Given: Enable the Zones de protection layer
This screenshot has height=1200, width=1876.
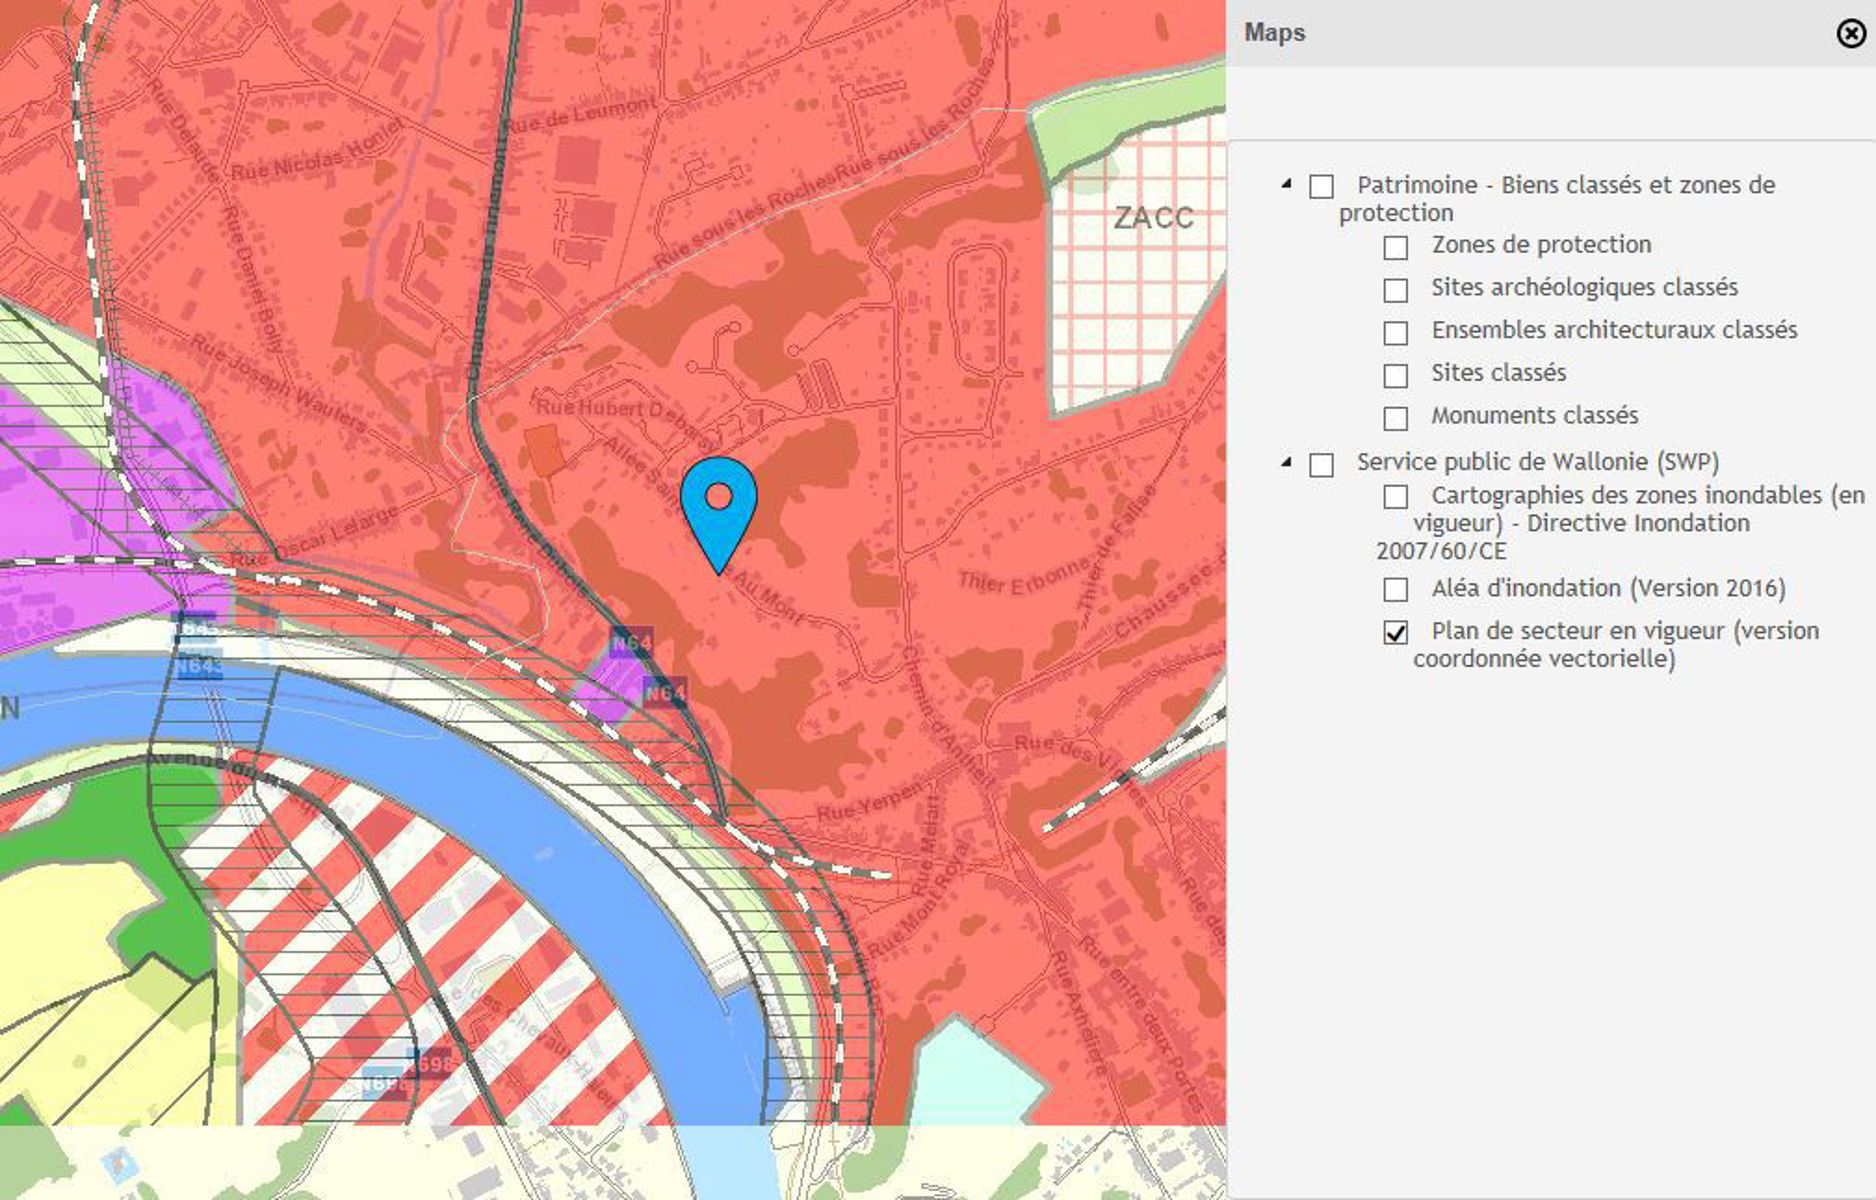Looking at the screenshot, I should coord(1395,247).
